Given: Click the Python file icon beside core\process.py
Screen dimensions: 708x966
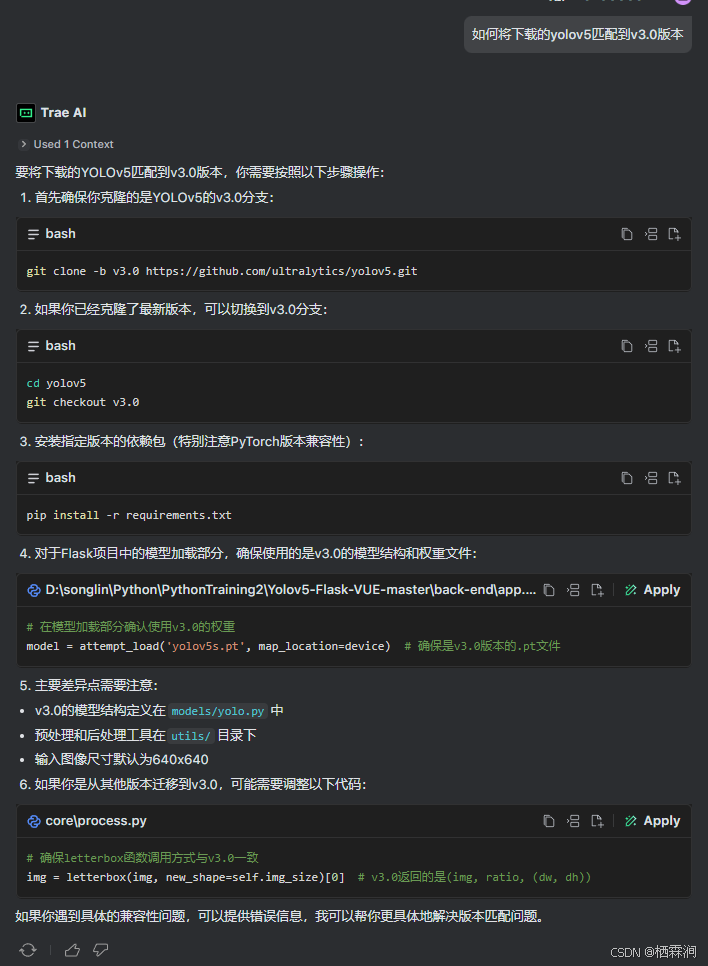Looking at the screenshot, I should [x=34, y=821].
